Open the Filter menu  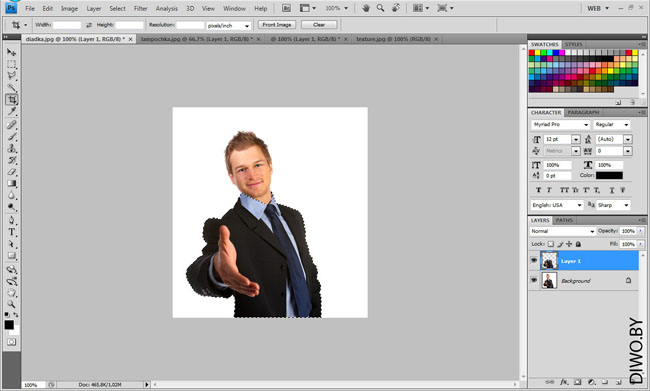[x=141, y=8]
